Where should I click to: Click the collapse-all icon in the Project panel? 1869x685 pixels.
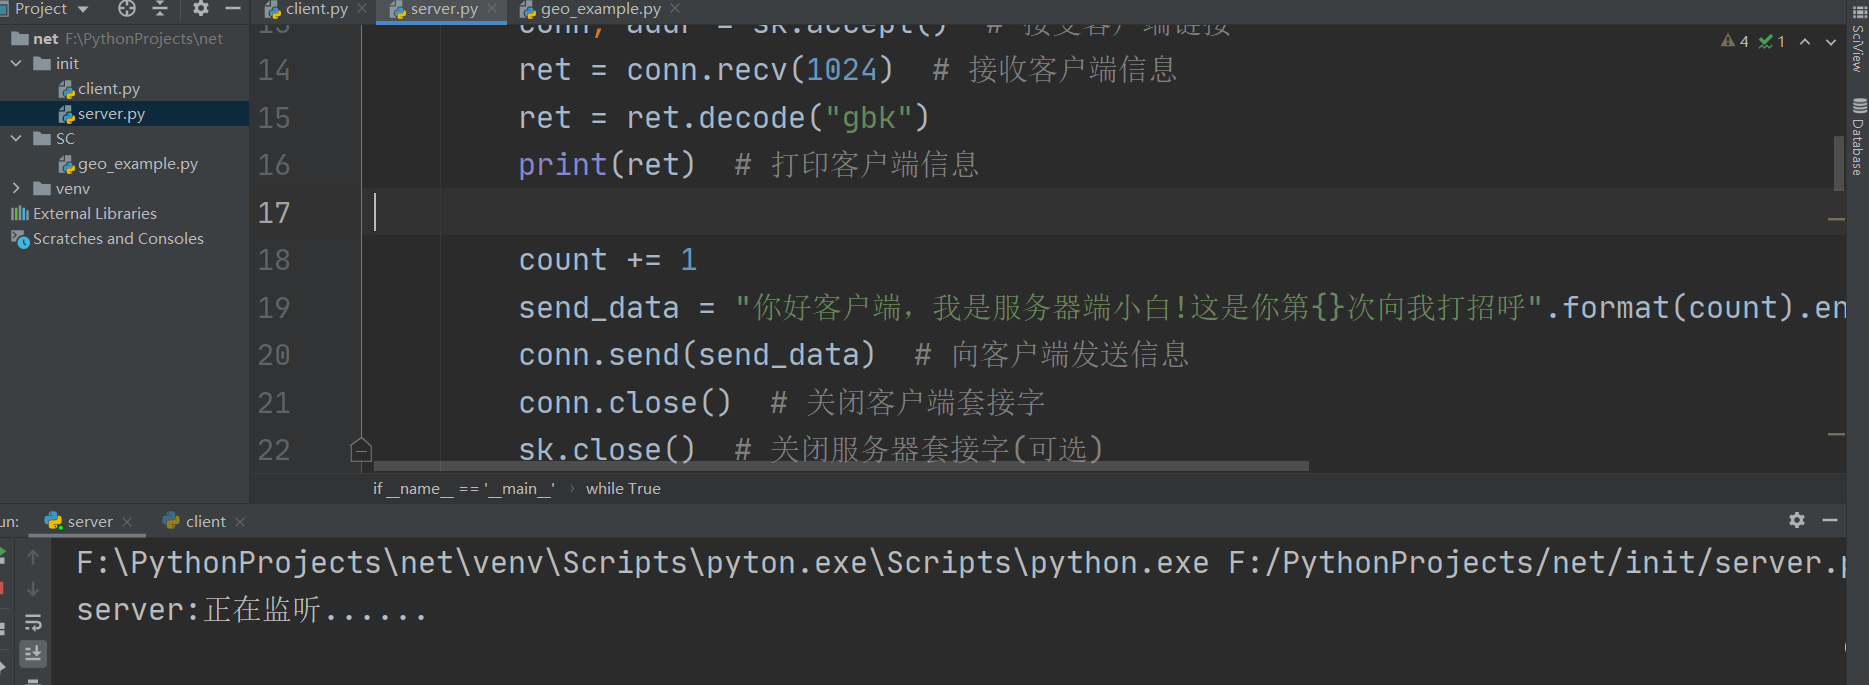(160, 9)
